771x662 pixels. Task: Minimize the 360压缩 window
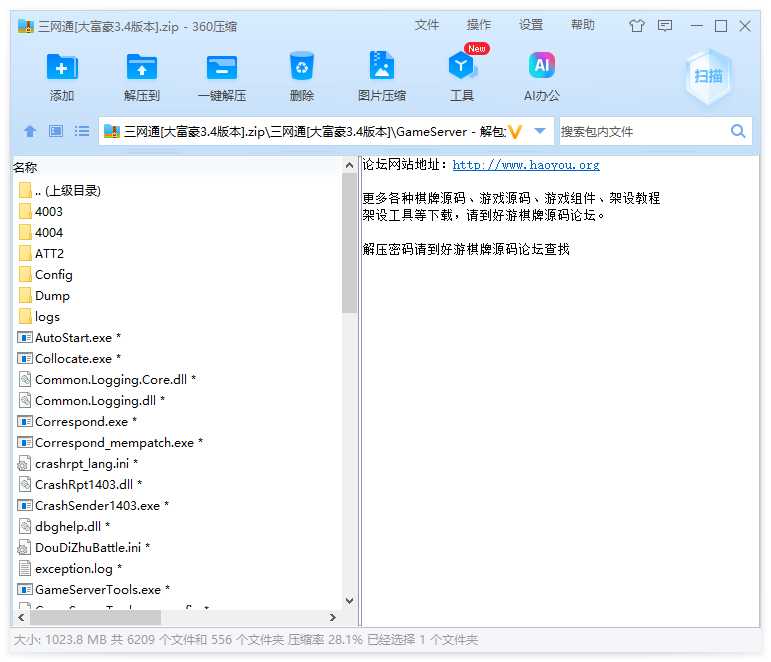tap(696, 26)
